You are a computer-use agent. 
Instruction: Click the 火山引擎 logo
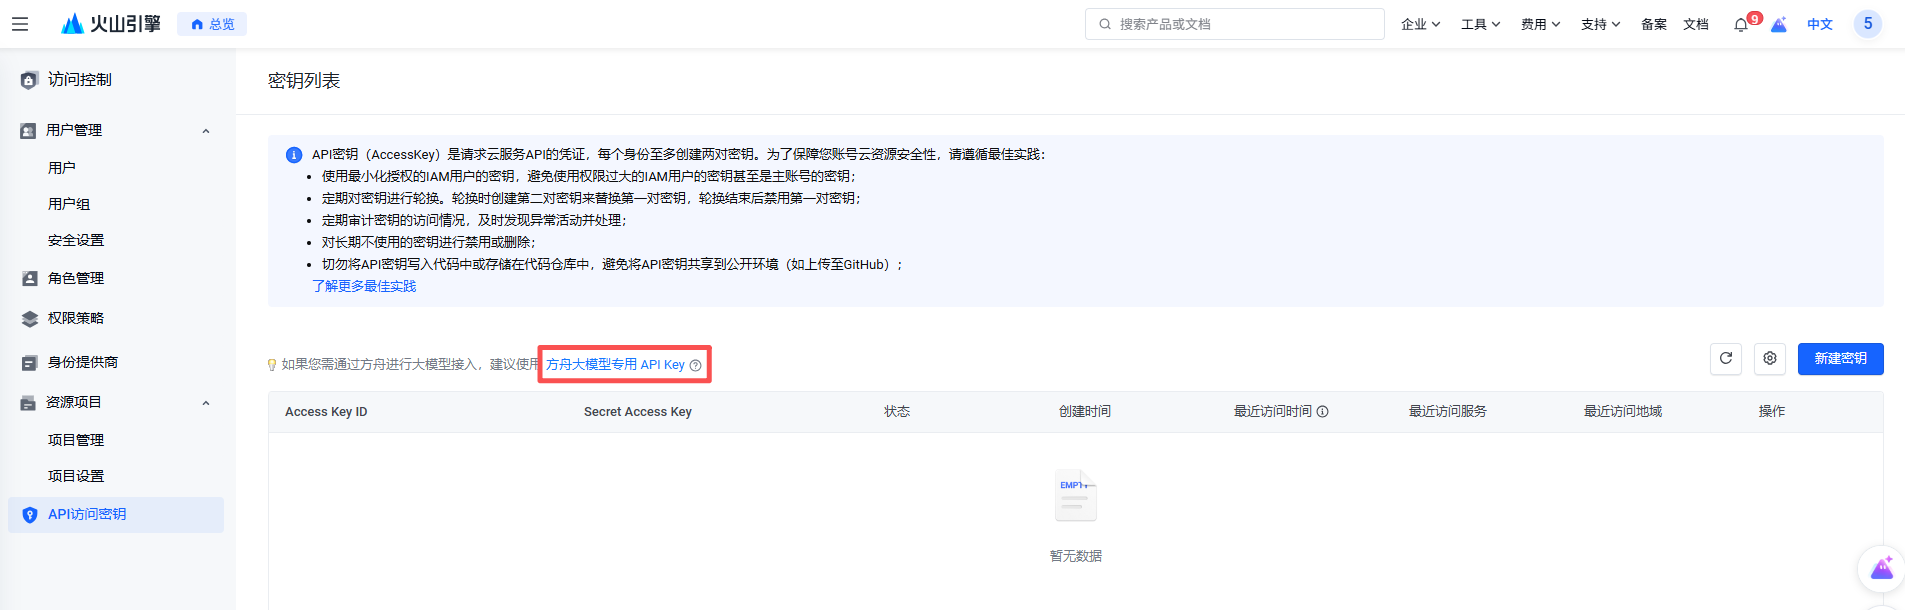point(111,24)
